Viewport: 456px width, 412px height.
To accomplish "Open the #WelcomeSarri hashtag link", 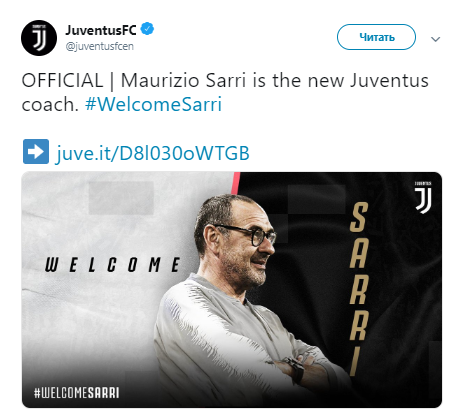I will [x=153, y=104].
